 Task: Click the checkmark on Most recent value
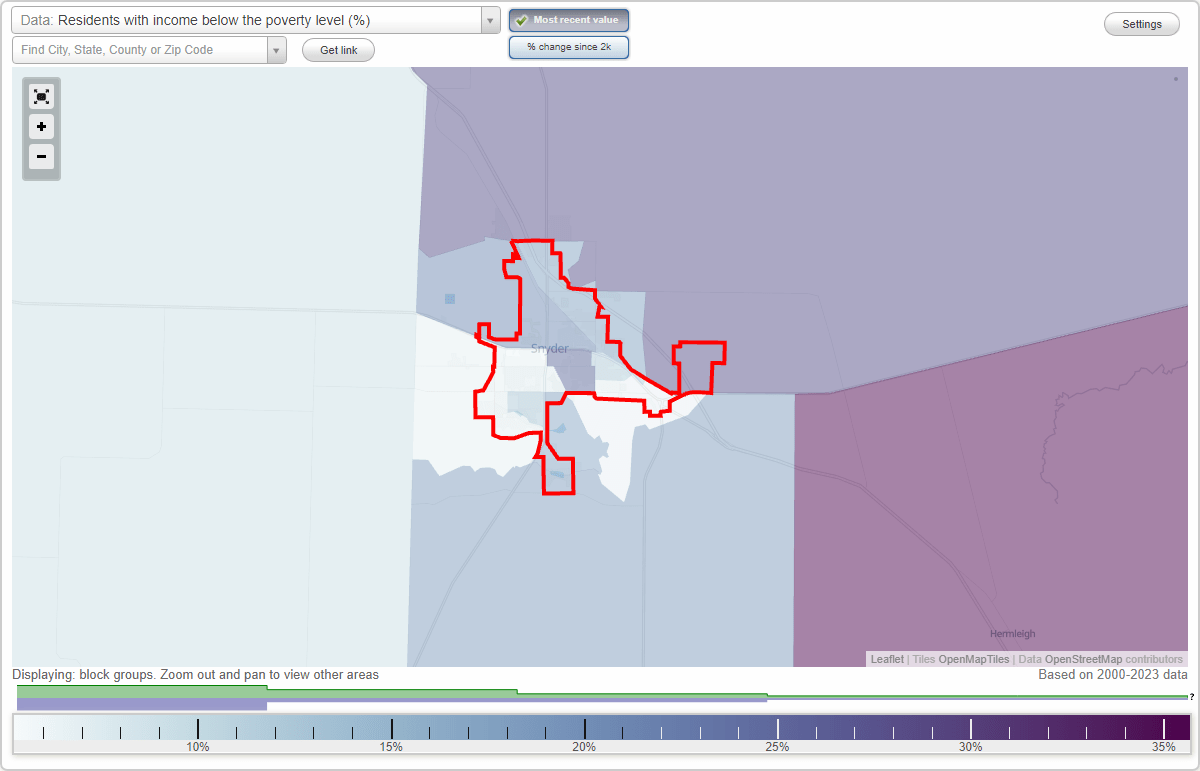(523, 19)
